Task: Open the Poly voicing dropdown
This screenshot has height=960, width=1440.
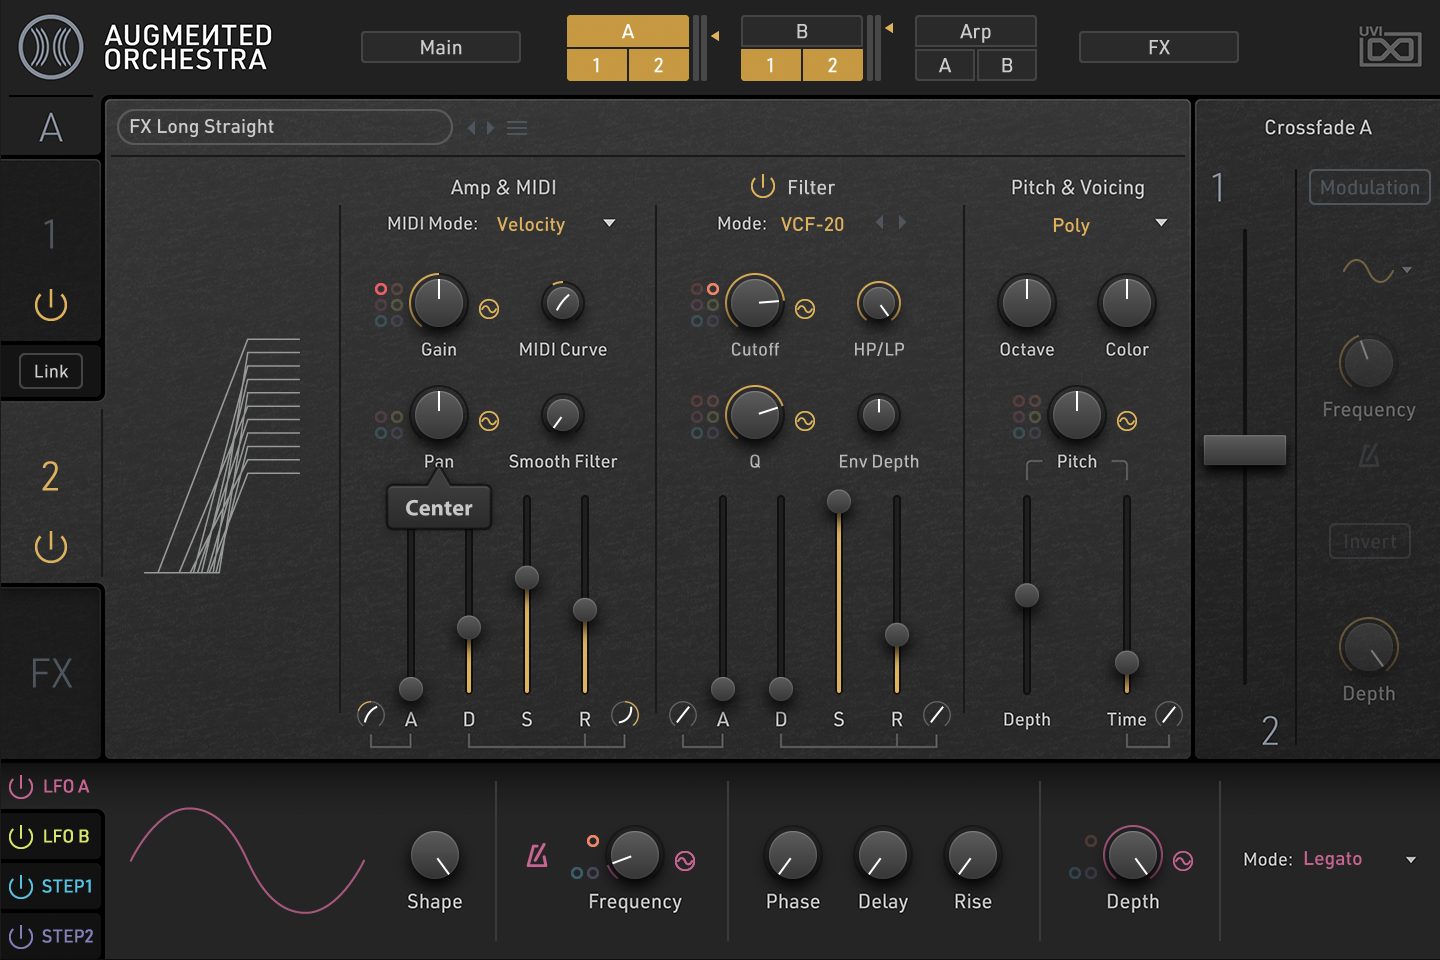Action: 1109,224
